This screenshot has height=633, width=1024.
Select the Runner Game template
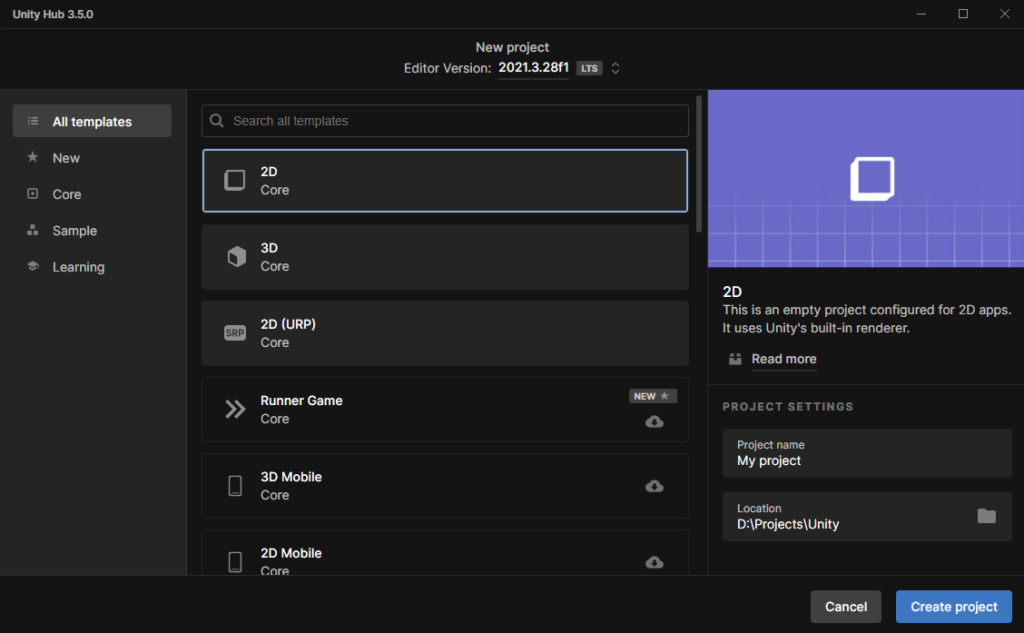(x=445, y=410)
